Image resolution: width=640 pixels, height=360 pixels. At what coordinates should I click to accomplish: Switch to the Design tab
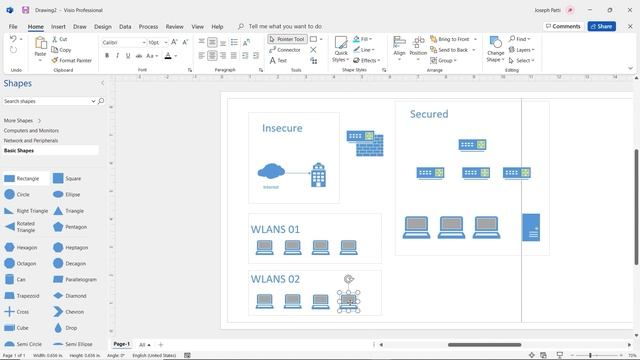point(102,27)
